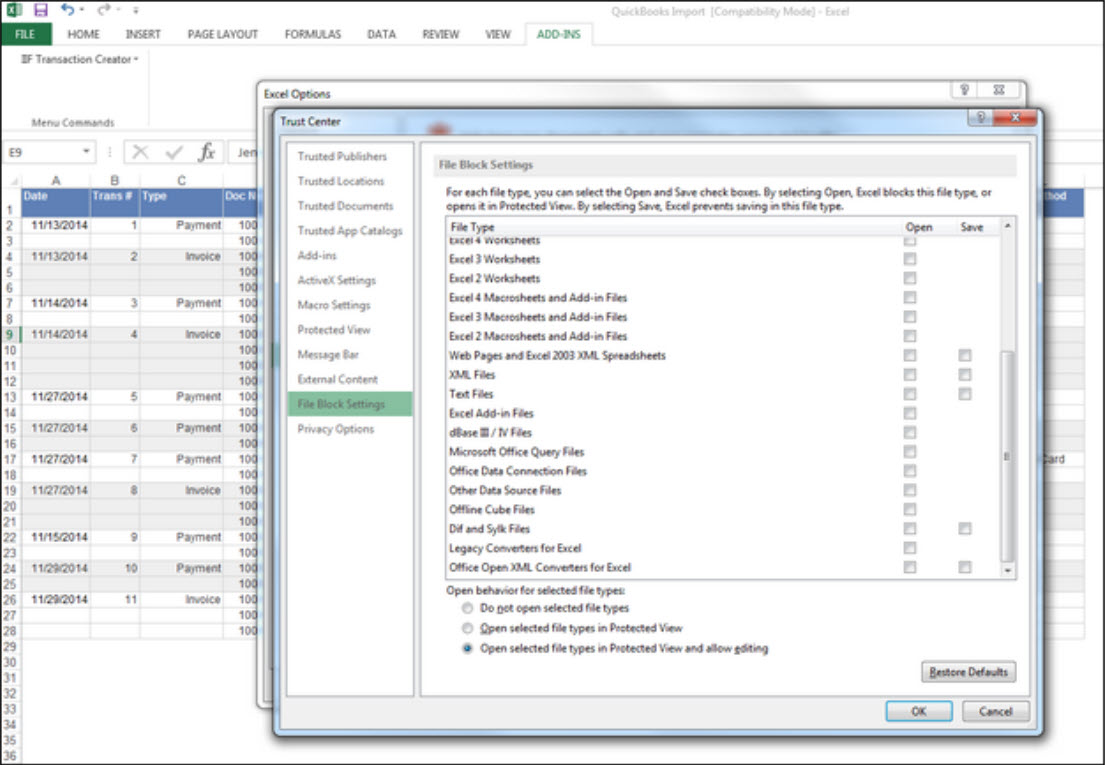The width and height of the screenshot is (1105, 765).
Task: Click the file type list scroll down arrow
Action: click(x=1007, y=571)
